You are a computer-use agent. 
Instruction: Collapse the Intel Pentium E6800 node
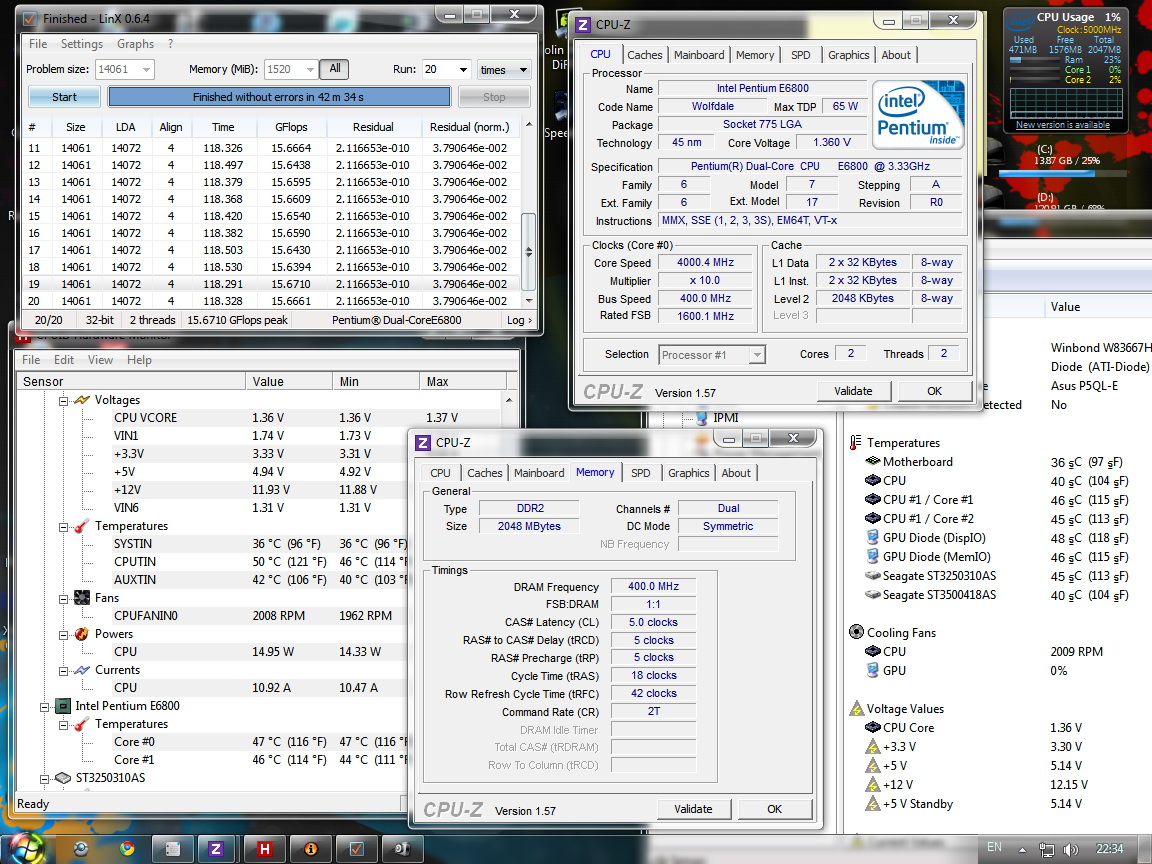[x=45, y=706]
